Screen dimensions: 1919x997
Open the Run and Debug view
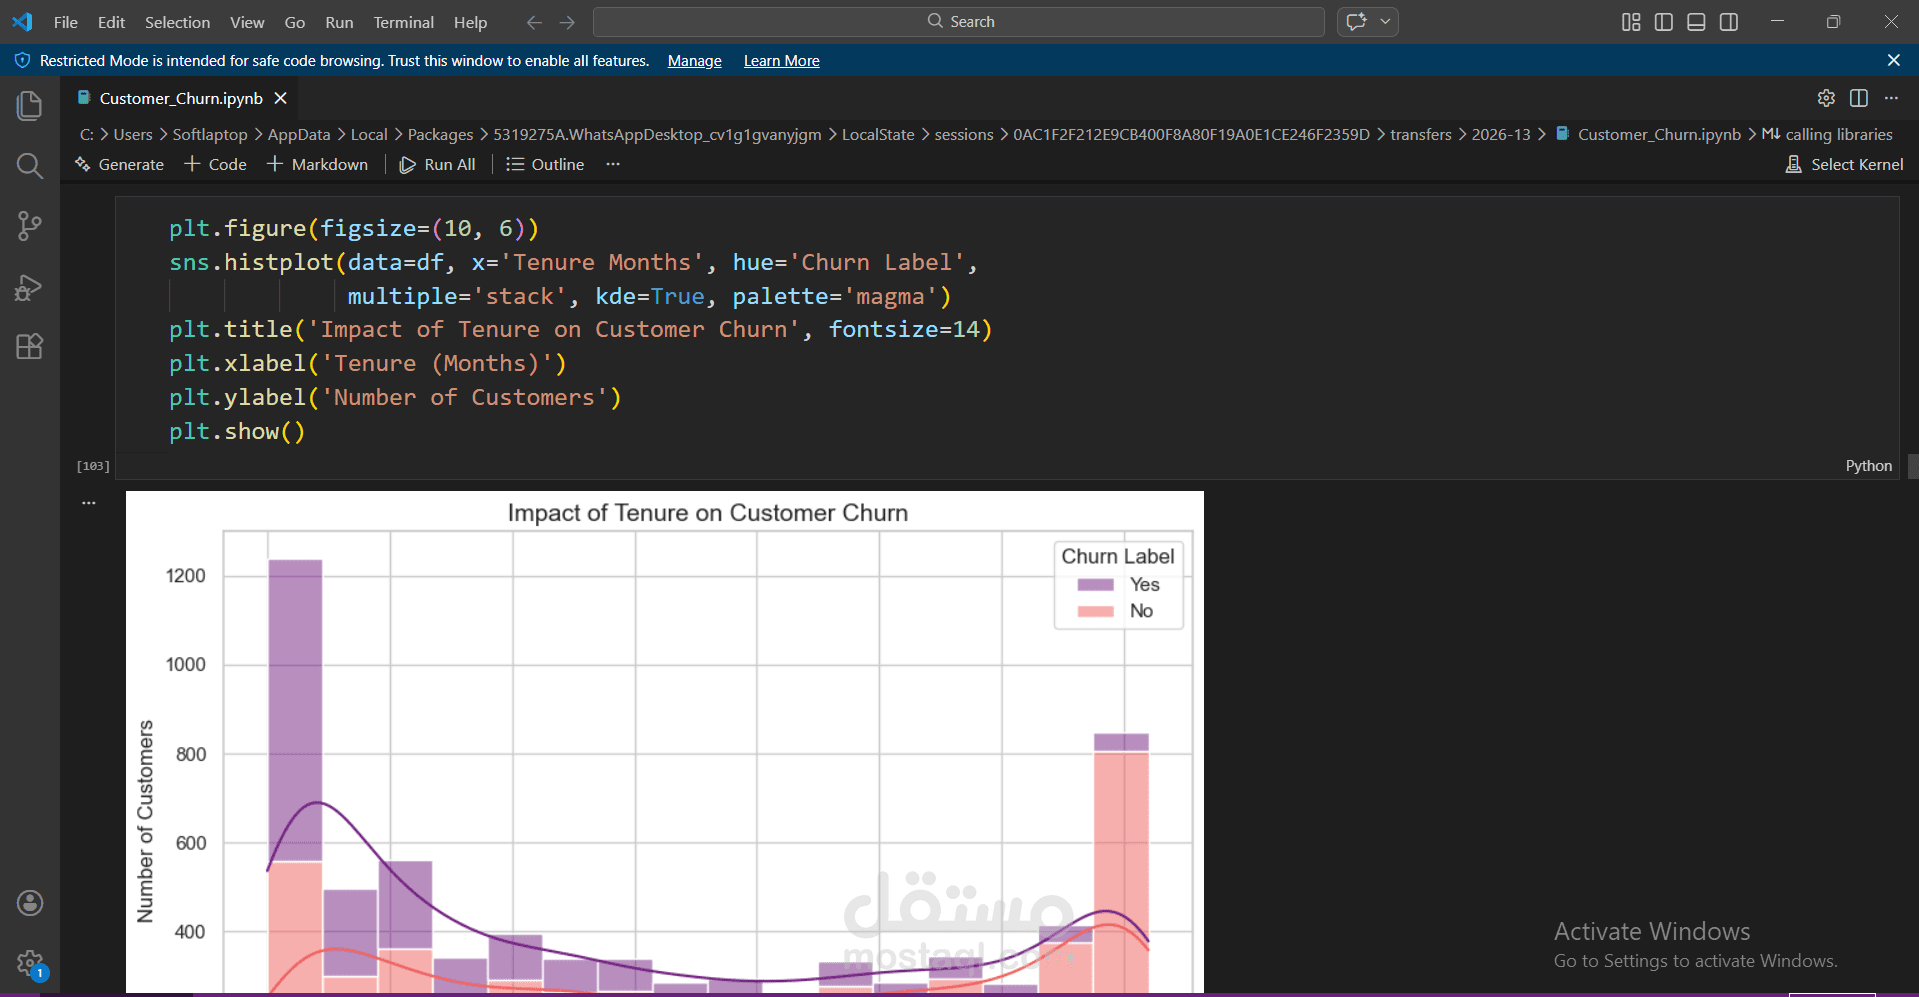tap(30, 287)
